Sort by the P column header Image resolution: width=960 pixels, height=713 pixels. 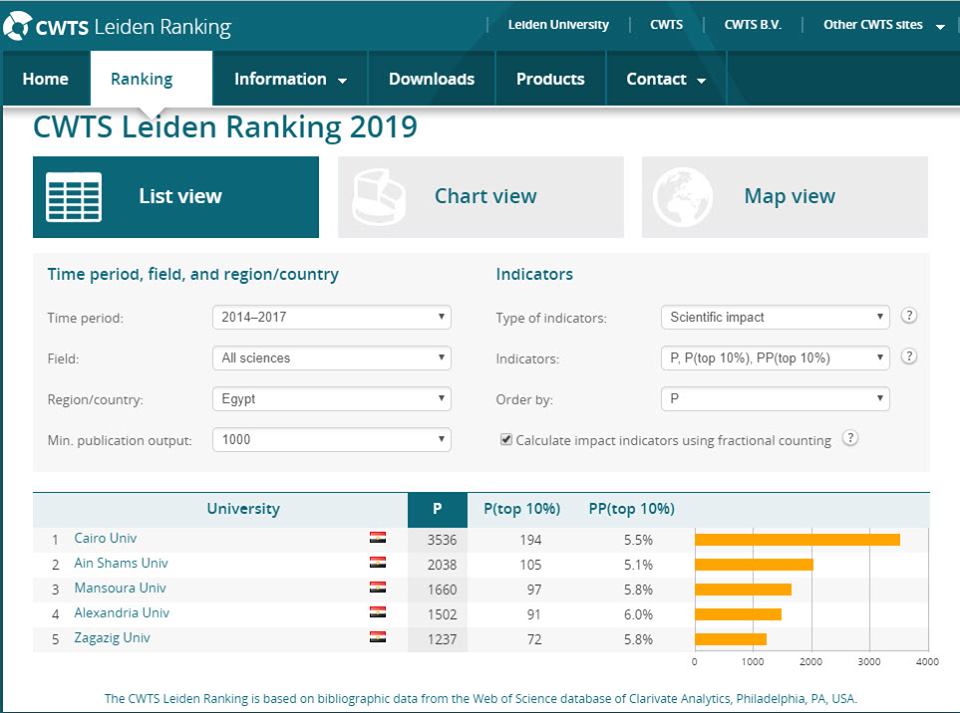coord(437,509)
